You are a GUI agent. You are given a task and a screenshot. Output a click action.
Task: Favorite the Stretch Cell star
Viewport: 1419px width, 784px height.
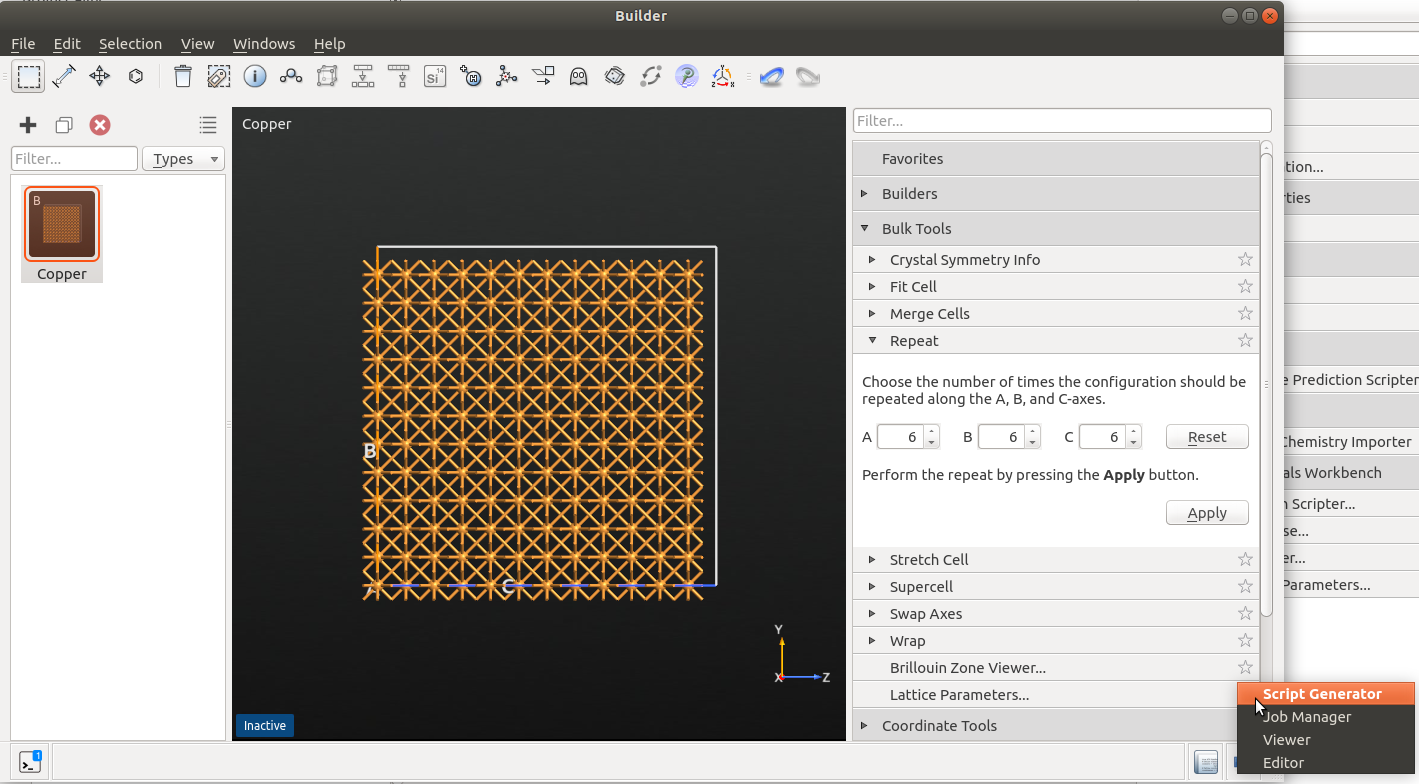click(x=1245, y=560)
